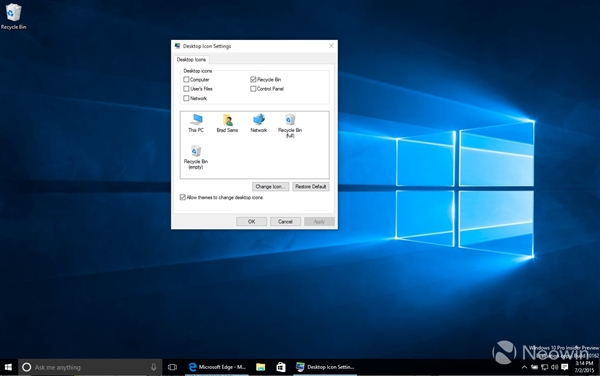Click the Change Icon... button
Screen dimensions: 600x376
tap(271, 187)
